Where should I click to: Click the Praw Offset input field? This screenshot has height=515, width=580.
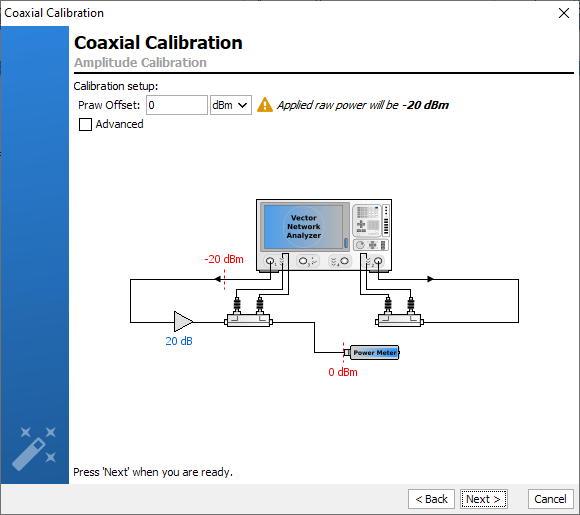click(177, 105)
